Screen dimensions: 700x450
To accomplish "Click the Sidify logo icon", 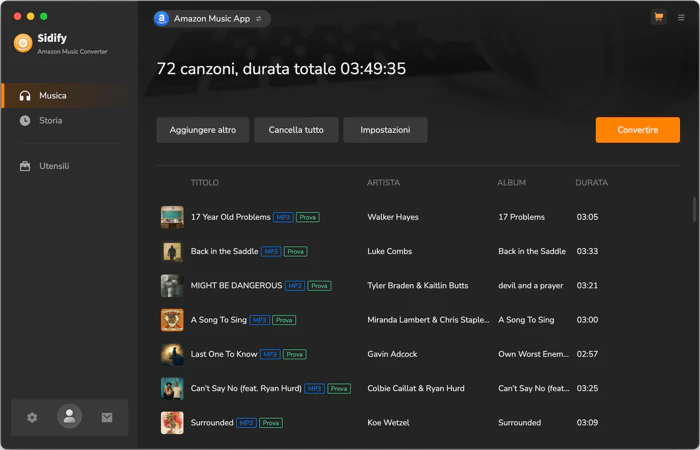I will pos(23,43).
